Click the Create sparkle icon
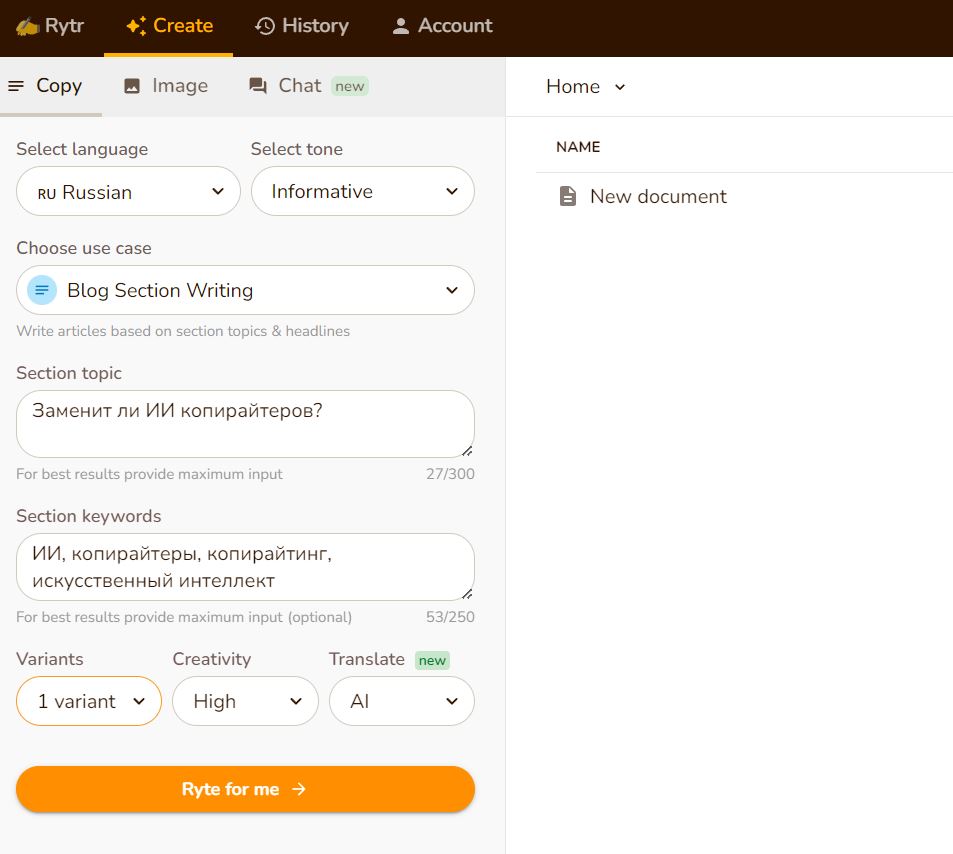 point(136,26)
